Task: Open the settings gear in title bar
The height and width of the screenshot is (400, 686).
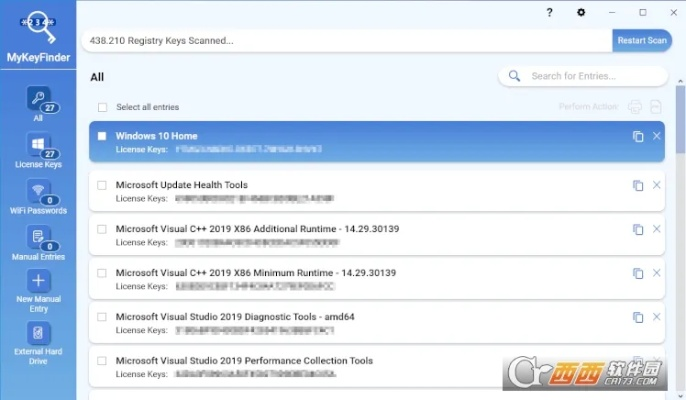Action: click(x=581, y=12)
